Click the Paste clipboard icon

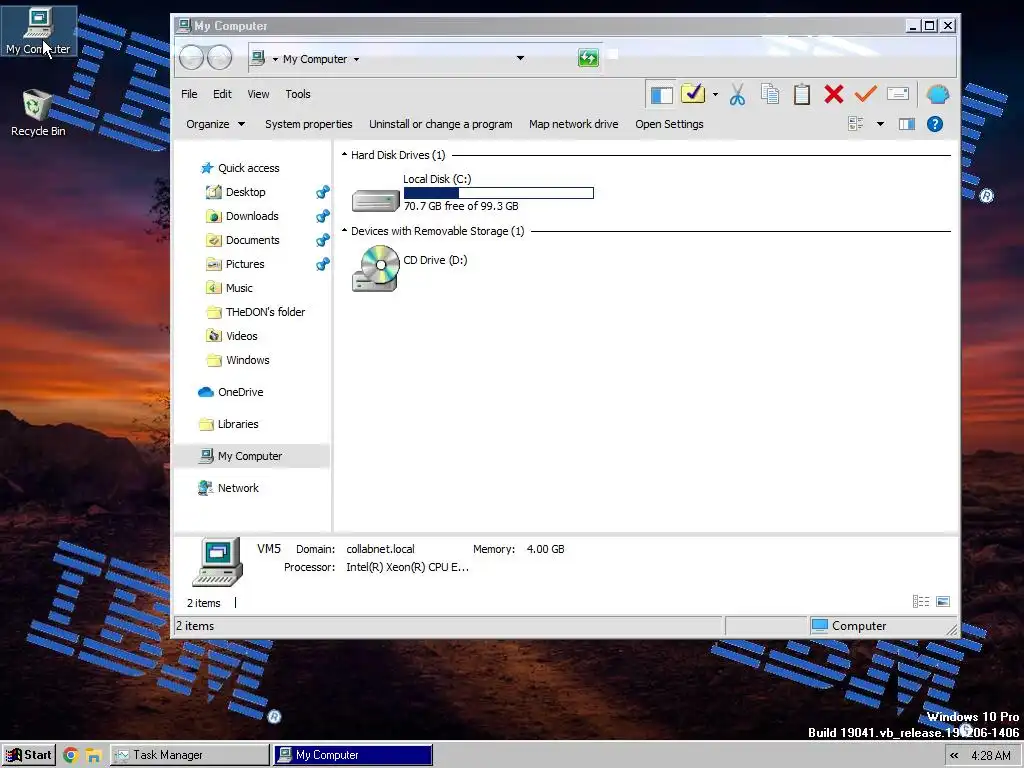tap(802, 95)
